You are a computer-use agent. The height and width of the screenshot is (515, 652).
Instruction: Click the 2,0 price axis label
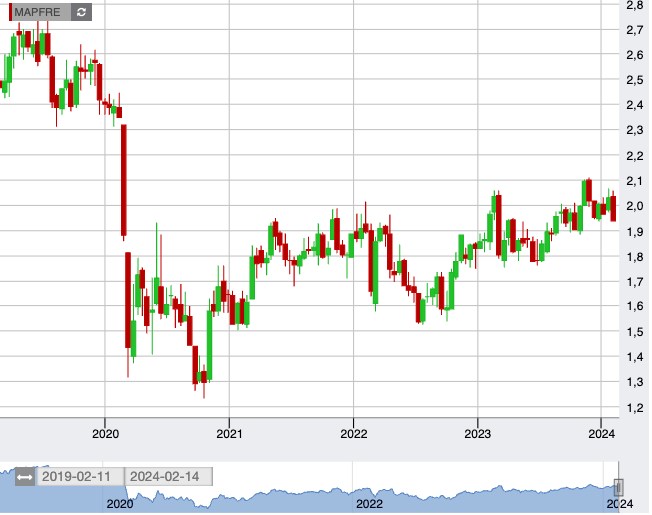coord(635,207)
